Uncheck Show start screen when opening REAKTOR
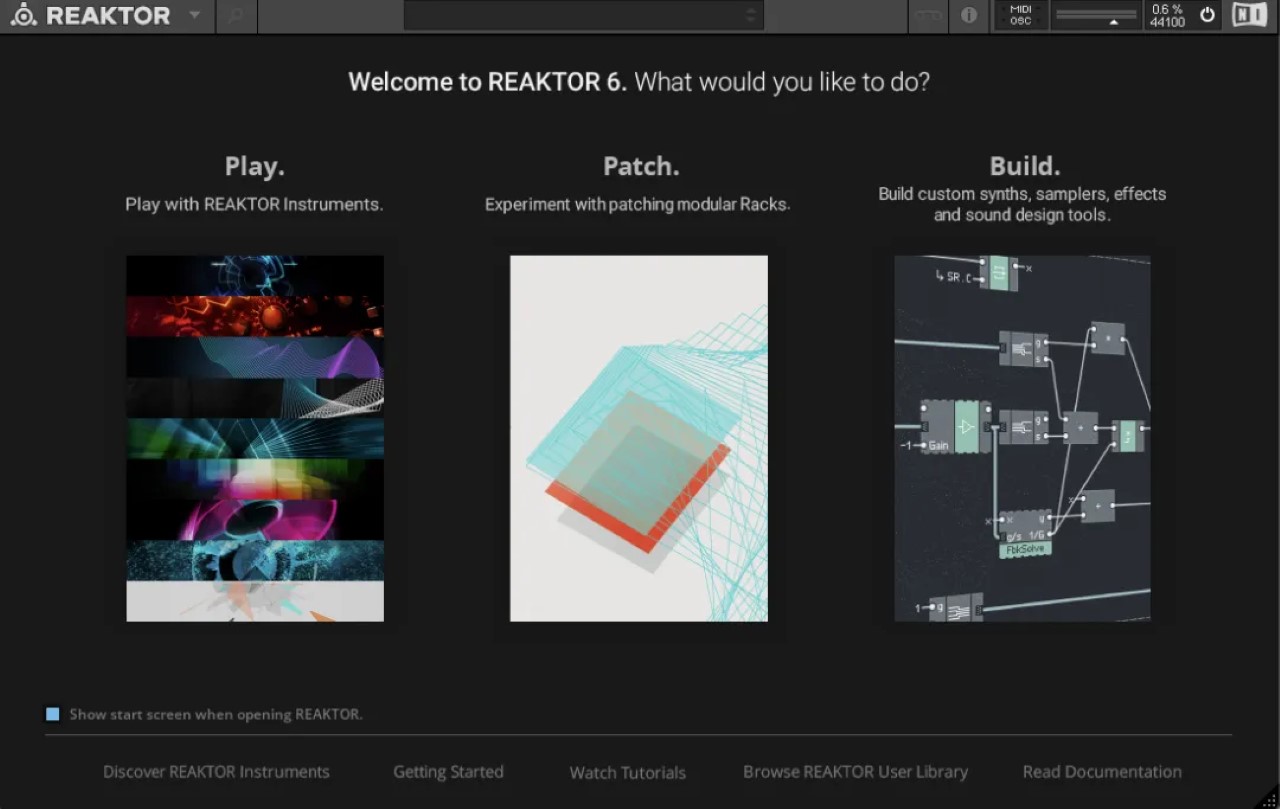 pyautogui.click(x=53, y=714)
